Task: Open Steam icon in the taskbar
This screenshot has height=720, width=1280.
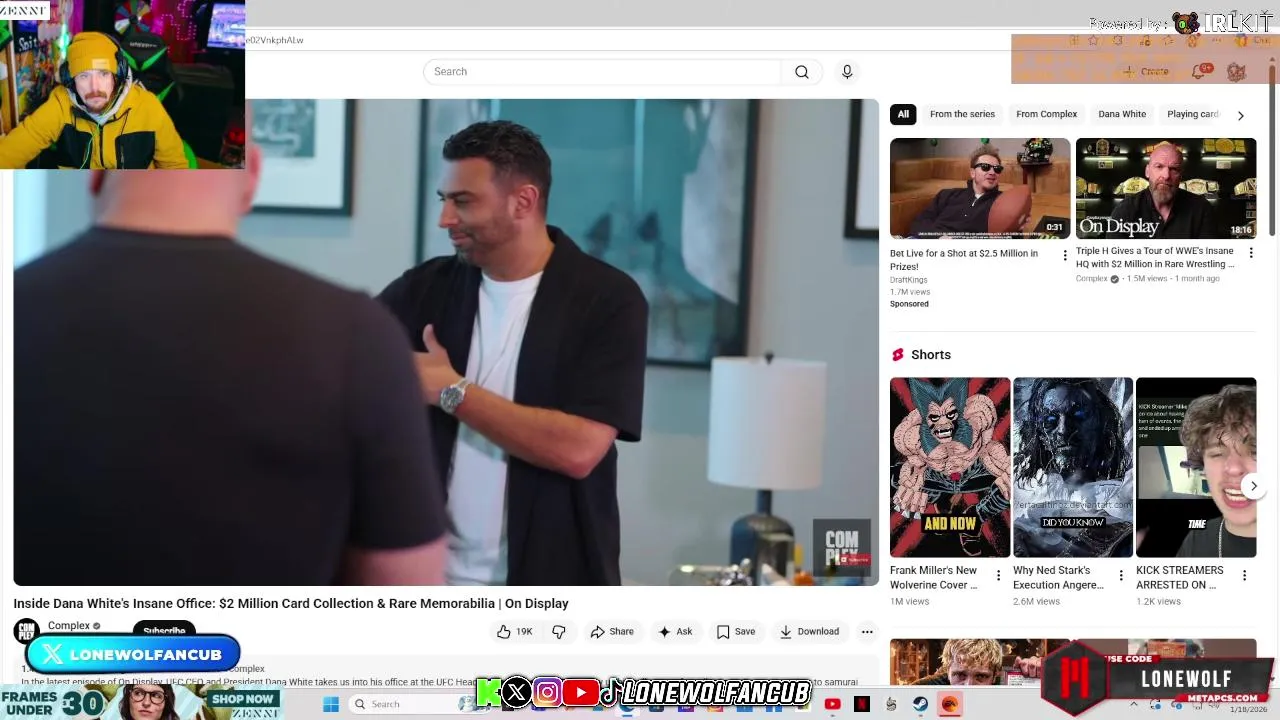Action: pyautogui.click(x=920, y=704)
